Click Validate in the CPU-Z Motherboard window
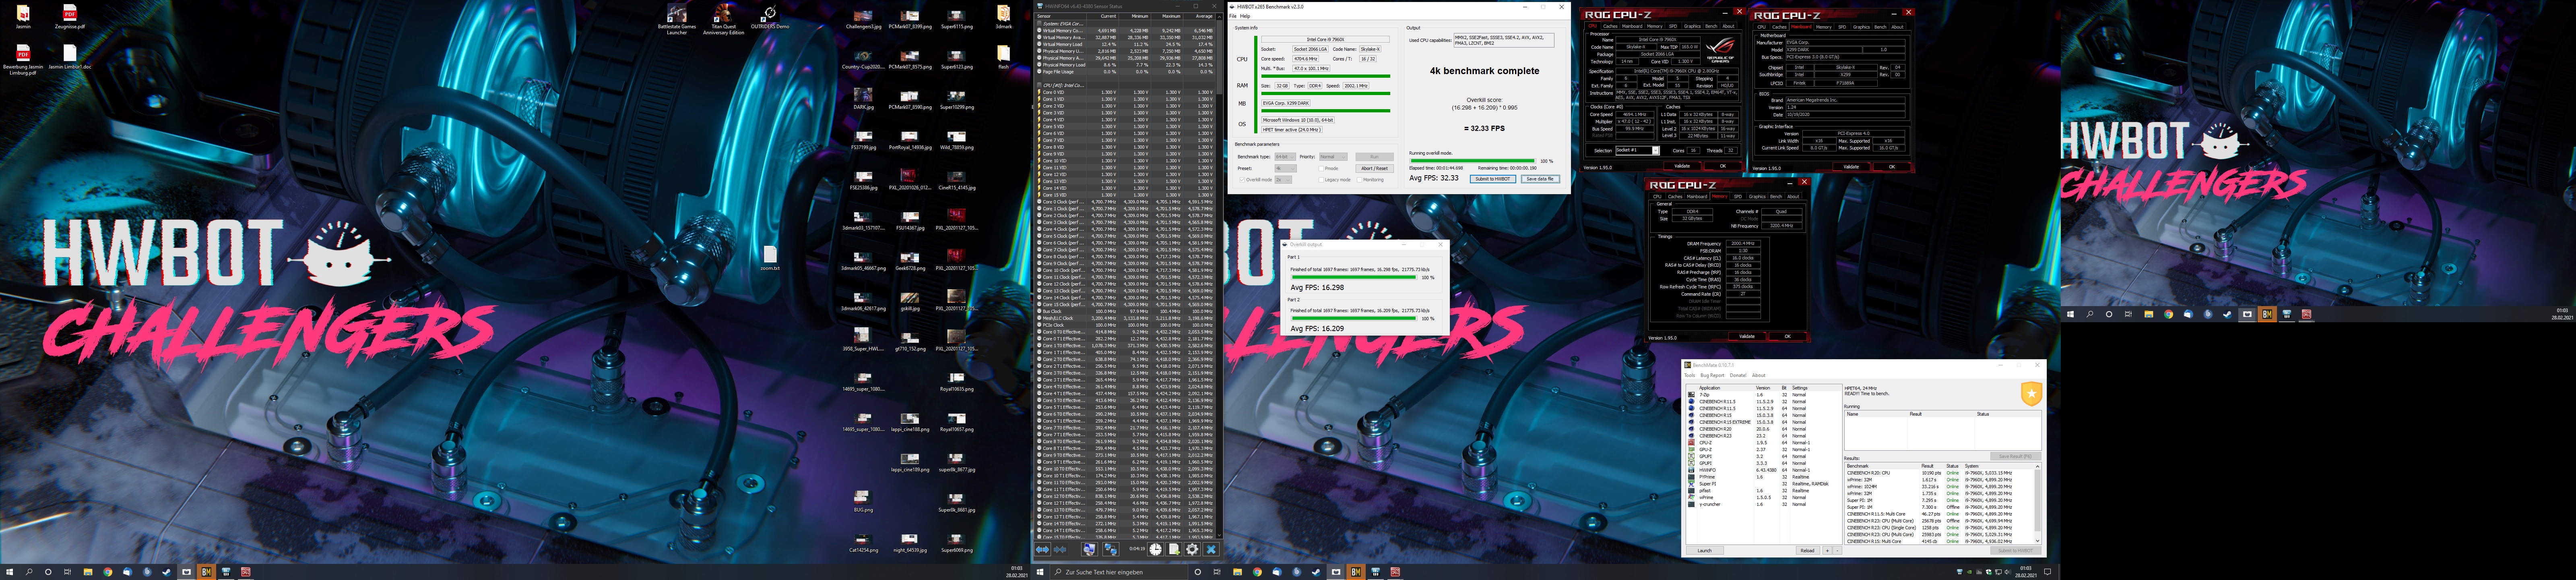2576x580 pixels. coord(1852,167)
